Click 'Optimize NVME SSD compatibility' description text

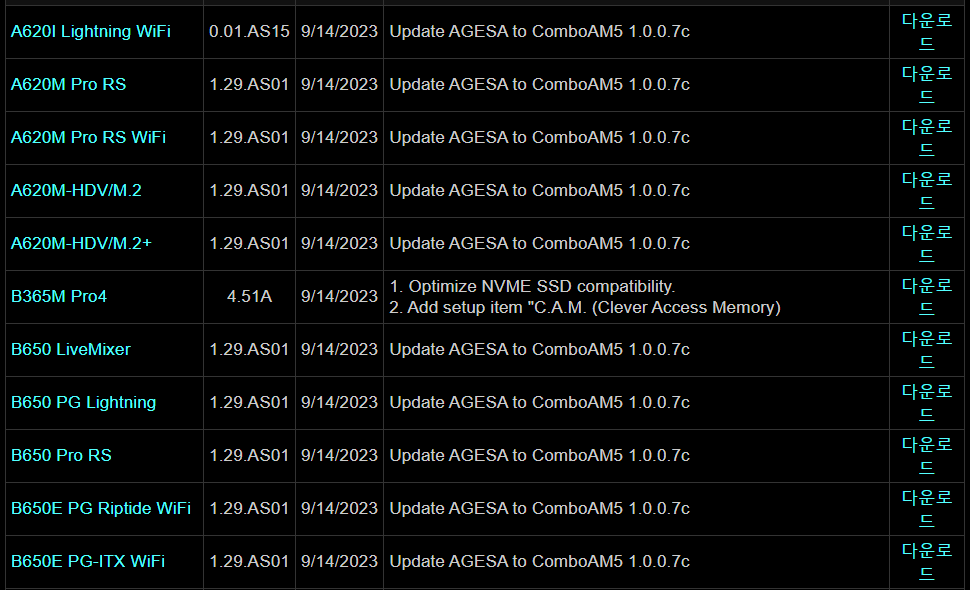[533, 287]
